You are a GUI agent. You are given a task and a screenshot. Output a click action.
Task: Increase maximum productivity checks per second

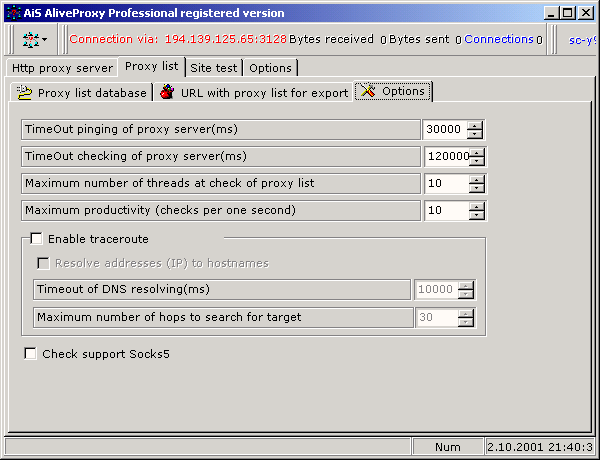click(x=477, y=206)
